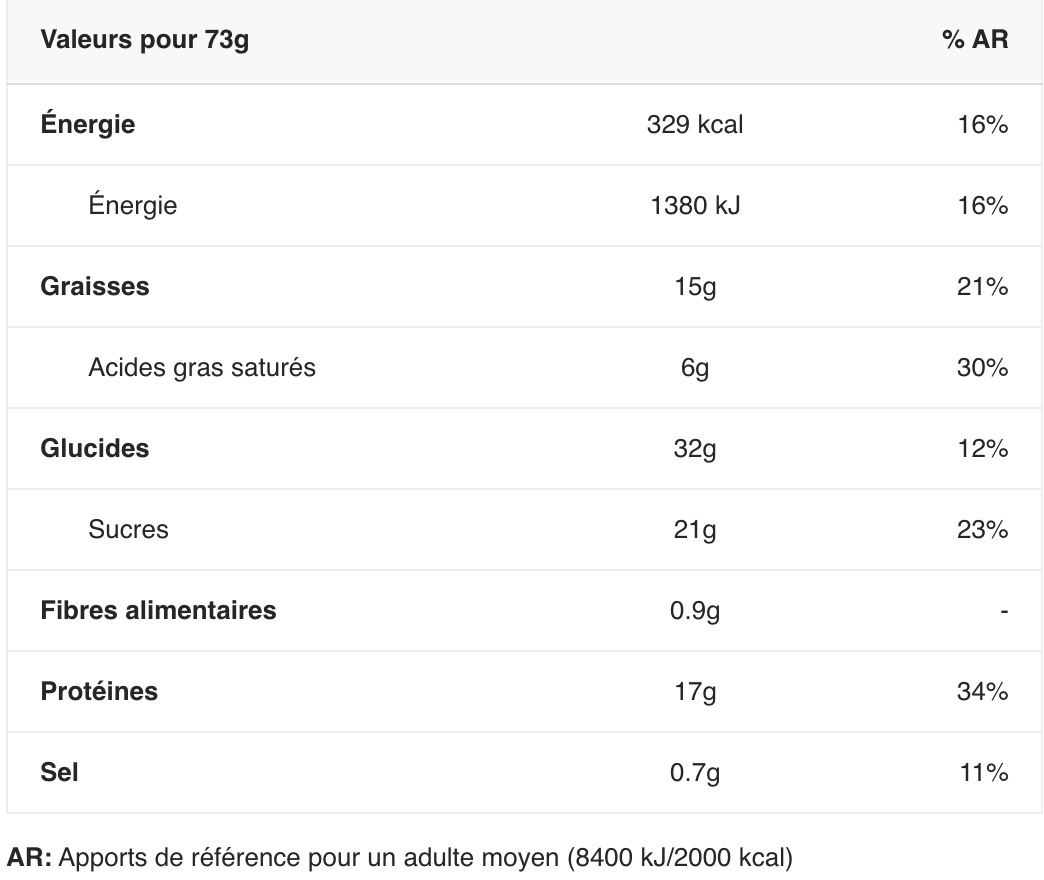This screenshot has height=880, width=1044.
Task: Click the 1380 kJ energy value
Action: [x=694, y=206]
